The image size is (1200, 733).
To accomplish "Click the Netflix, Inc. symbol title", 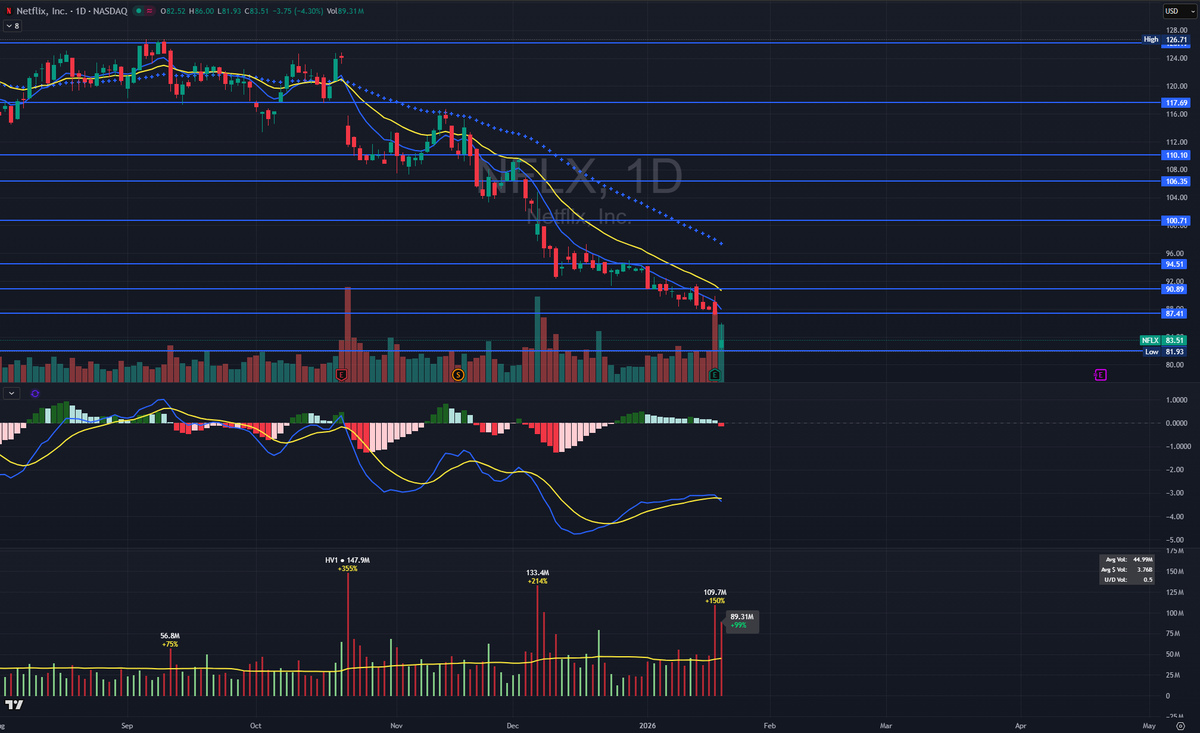I will tap(44, 10).
